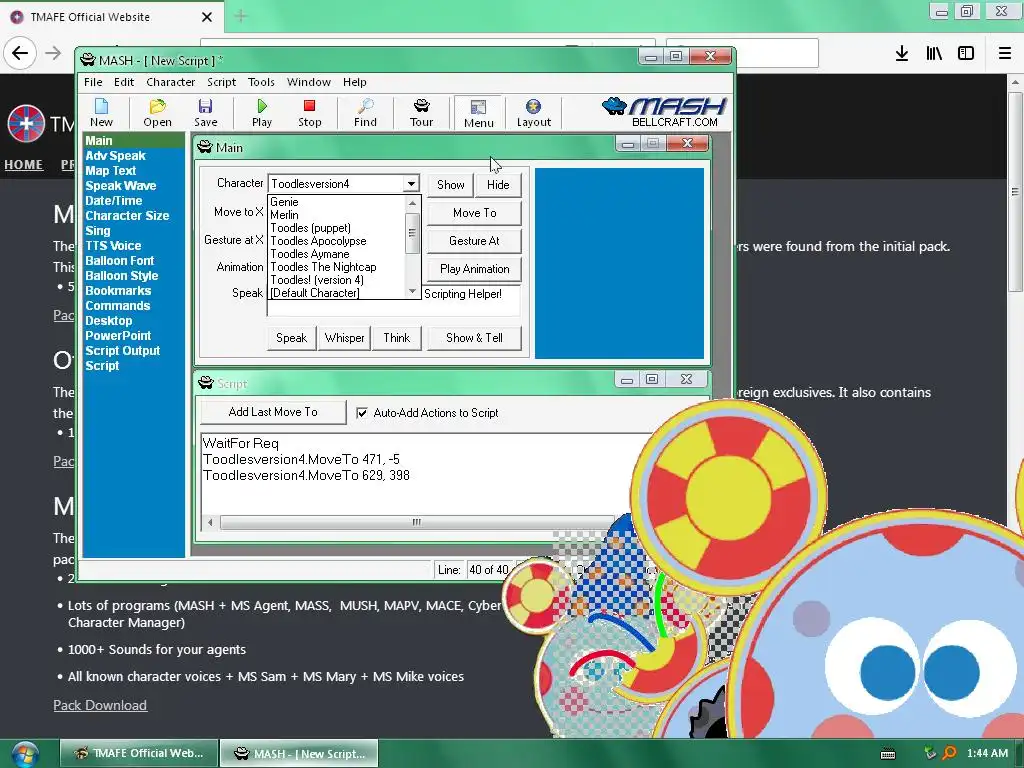Close the TMAFE Official Website tab
The image size is (1024, 768).
(x=206, y=17)
